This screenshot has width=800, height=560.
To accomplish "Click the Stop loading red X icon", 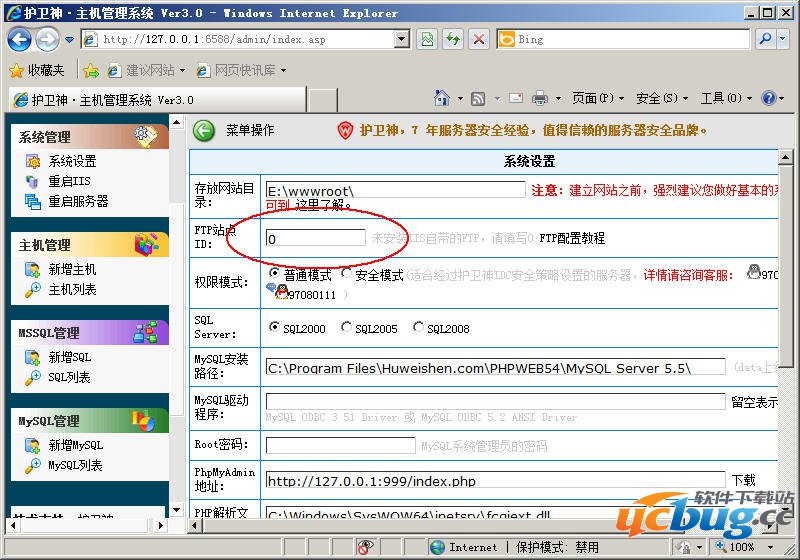I will pos(479,39).
